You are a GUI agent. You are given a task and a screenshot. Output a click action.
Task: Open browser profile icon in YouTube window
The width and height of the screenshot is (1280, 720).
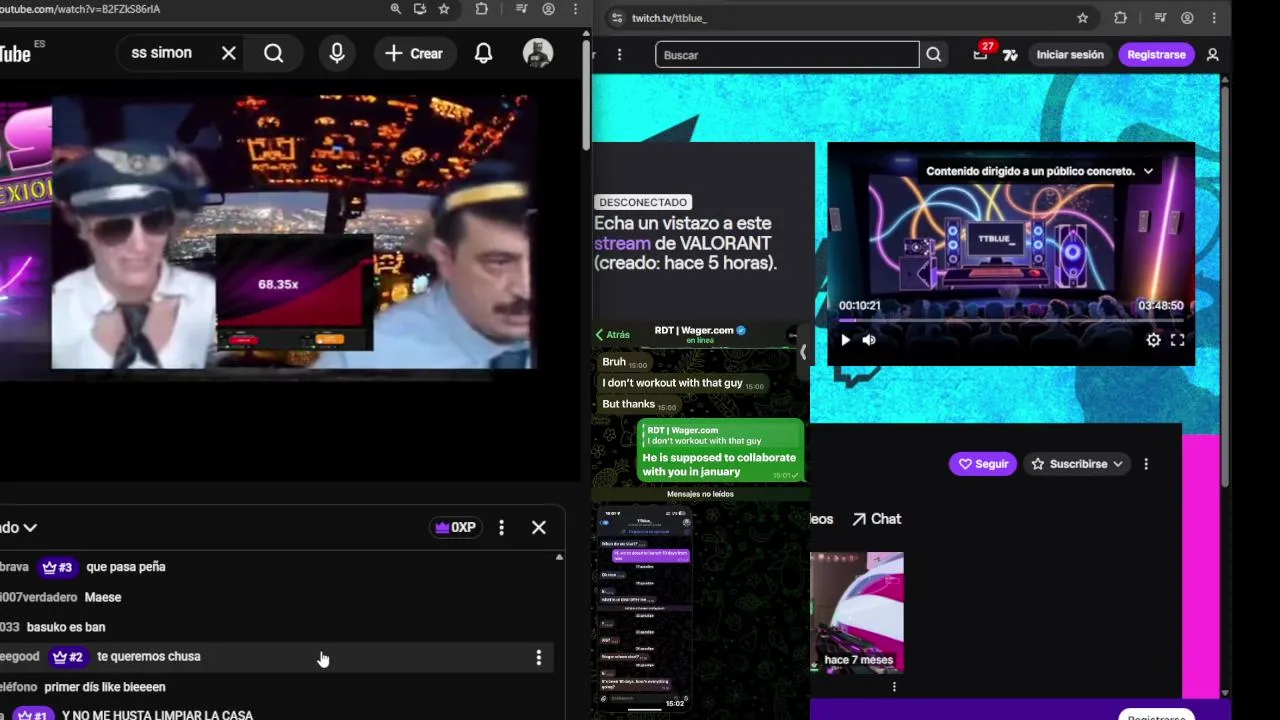(548, 9)
